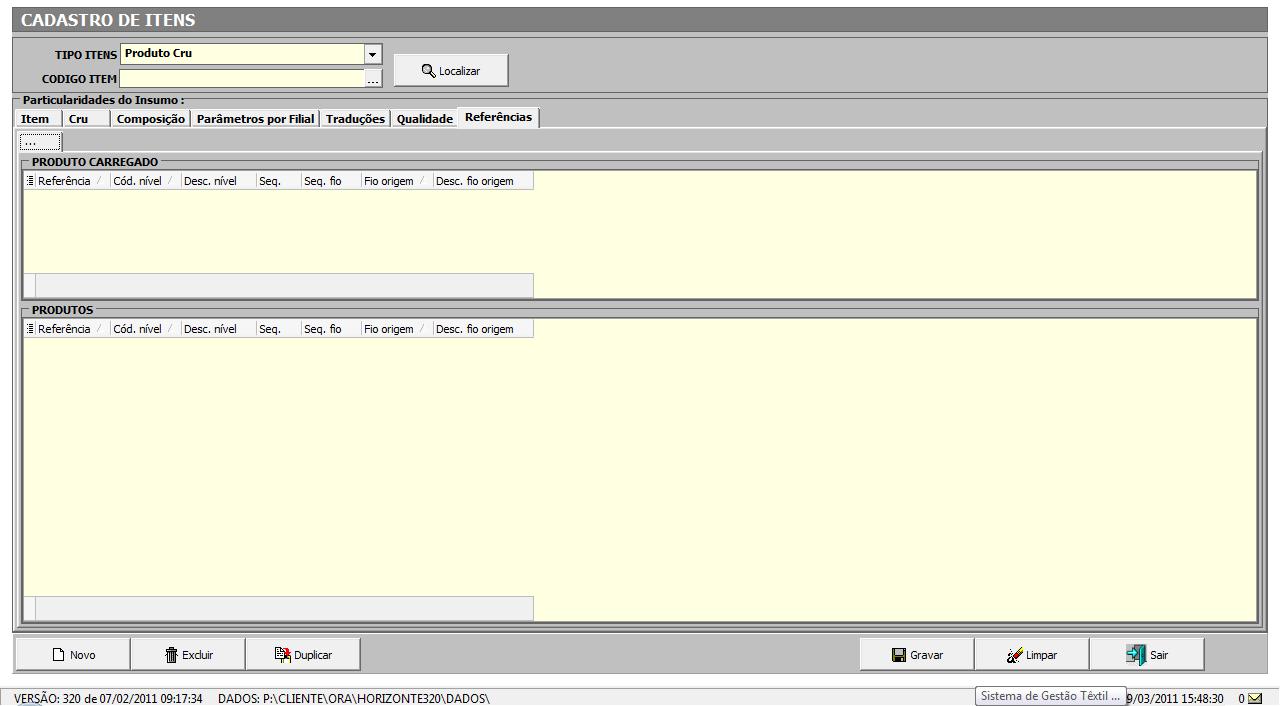The height and width of the screenshot is (706, 1280).
Task: Click the magnifier icon on Localizar
Action: point(428,71)
